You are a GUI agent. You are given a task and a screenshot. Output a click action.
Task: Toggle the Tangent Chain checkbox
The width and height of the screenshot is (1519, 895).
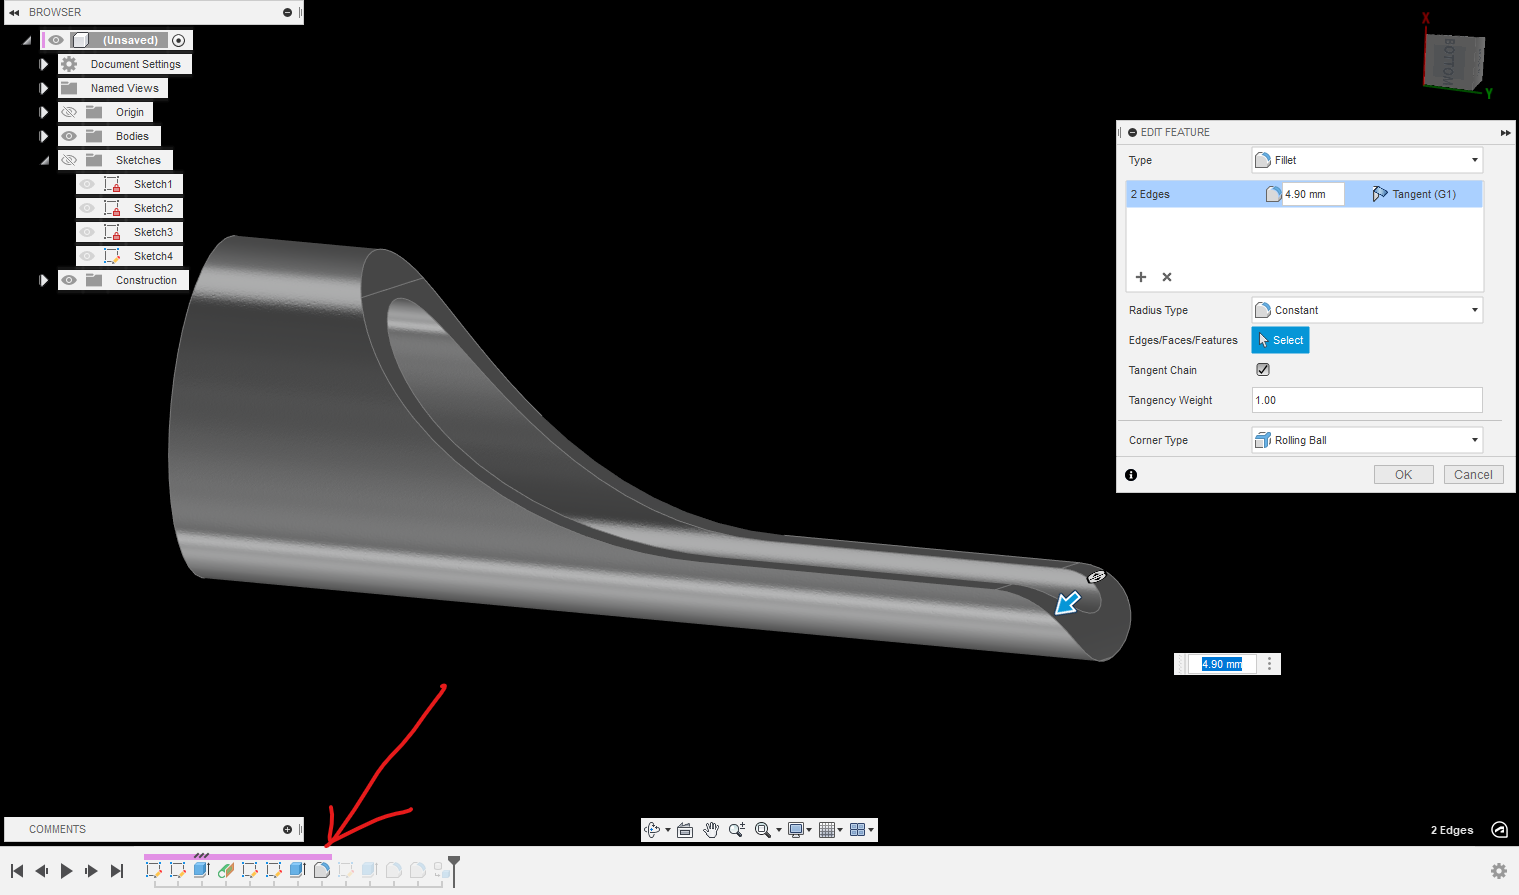[1262, 369]
